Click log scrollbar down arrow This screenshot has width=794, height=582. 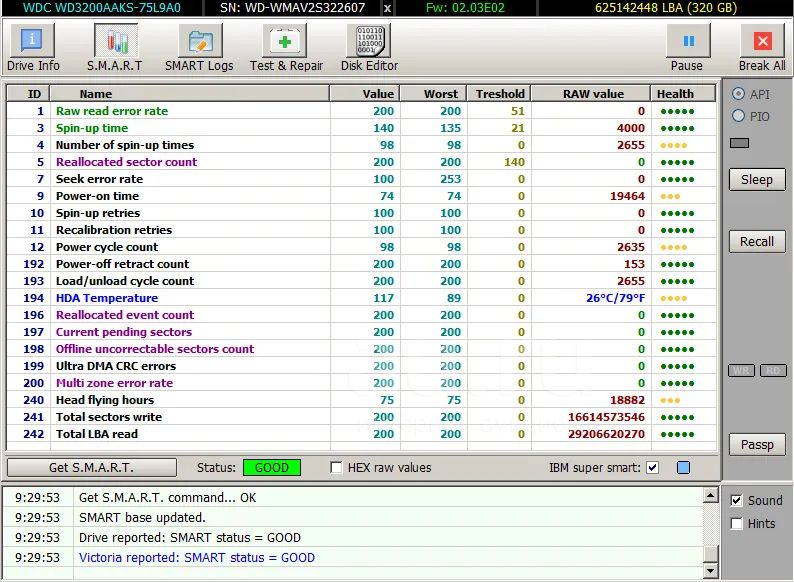[x=711, y=571]
